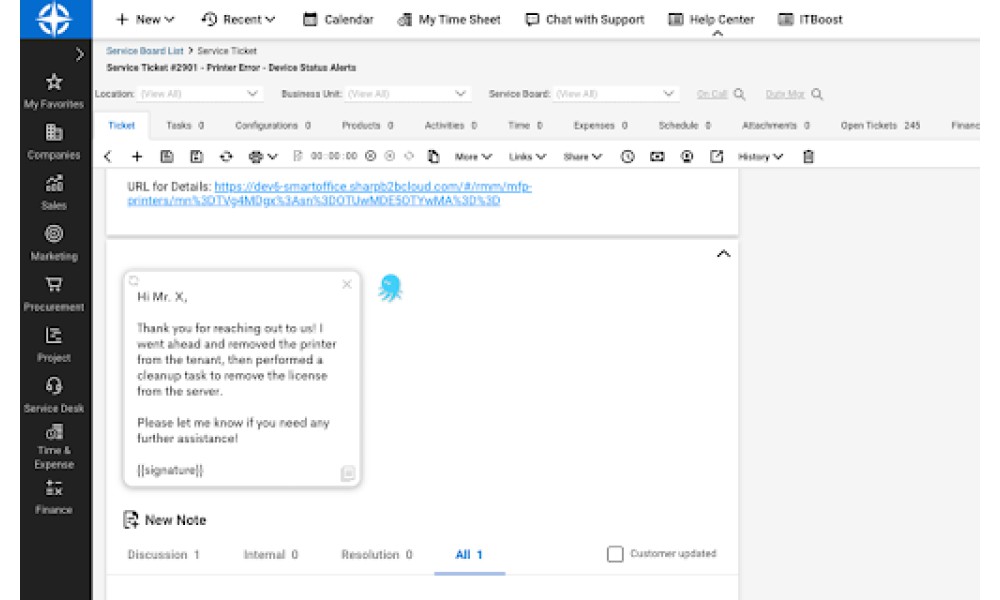Stop the ticket timer with X icon
Viewport: 1000px width, 600px height.
371,156
